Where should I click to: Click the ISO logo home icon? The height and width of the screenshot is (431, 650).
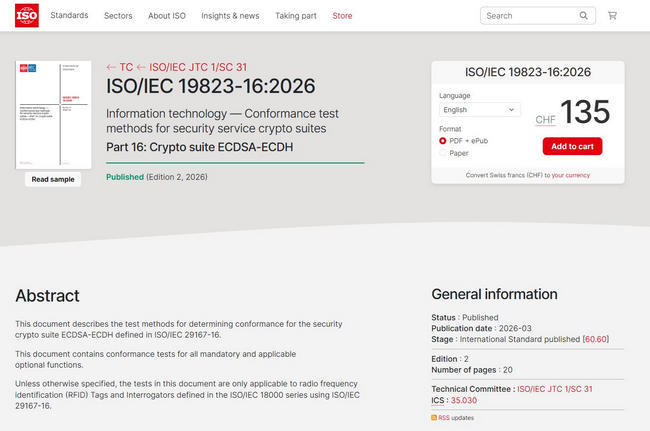click(26, 15)
